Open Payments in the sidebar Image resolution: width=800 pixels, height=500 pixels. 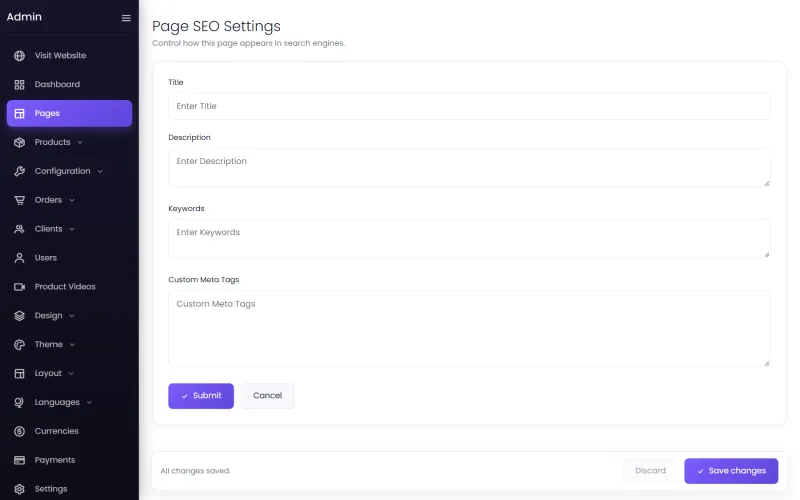tap(69, 460)
